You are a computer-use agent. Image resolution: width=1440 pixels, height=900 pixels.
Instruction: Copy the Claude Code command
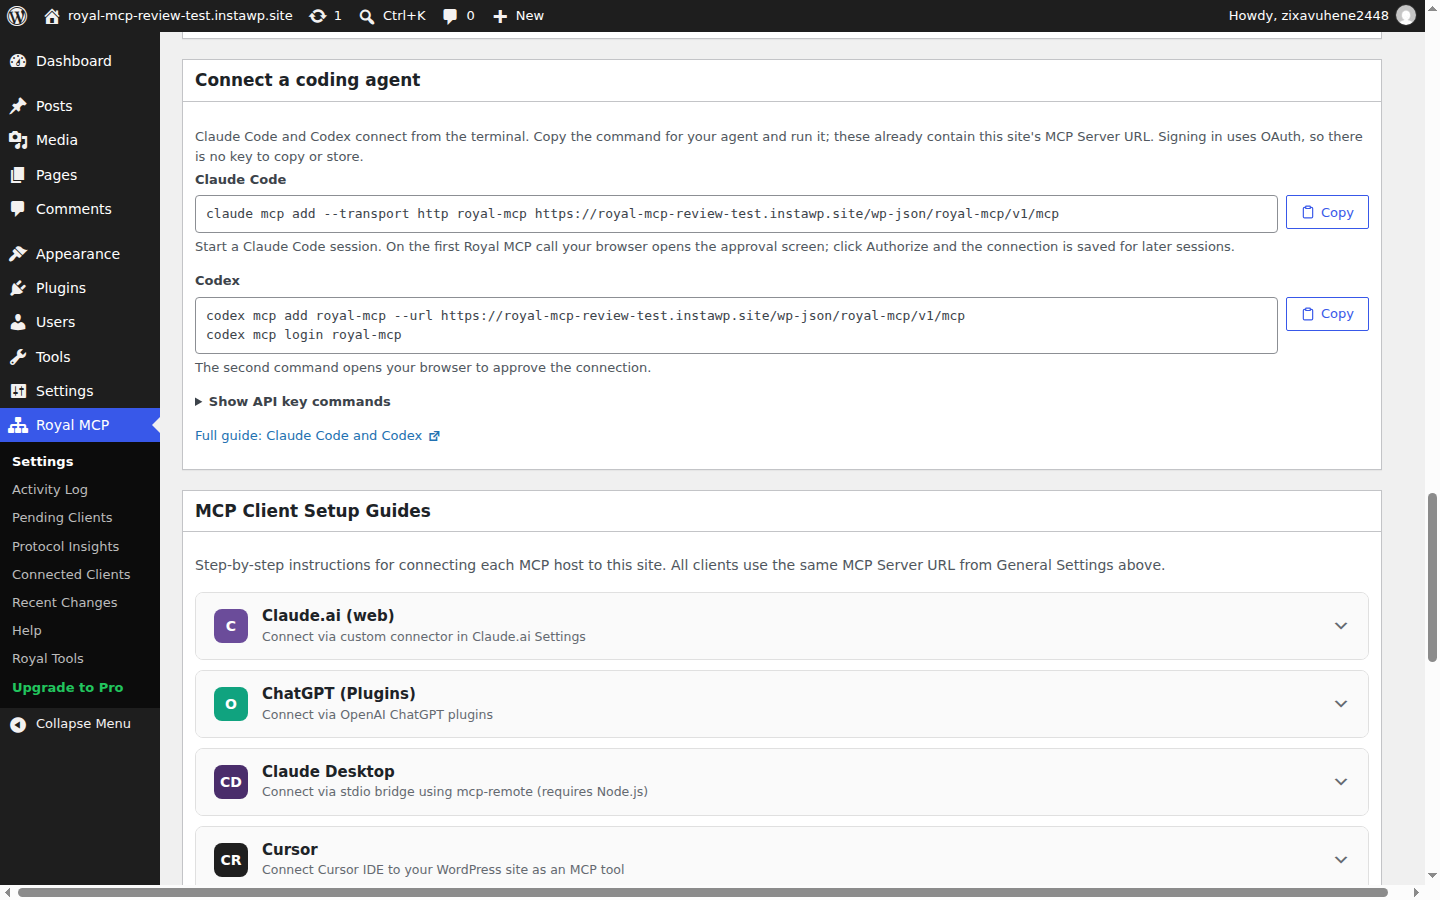1327,212
